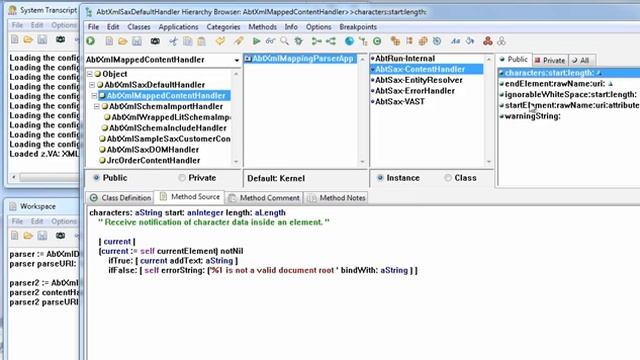Collapse the AbtXmlMappedContentHandler tree node

(x=94, y=96)
